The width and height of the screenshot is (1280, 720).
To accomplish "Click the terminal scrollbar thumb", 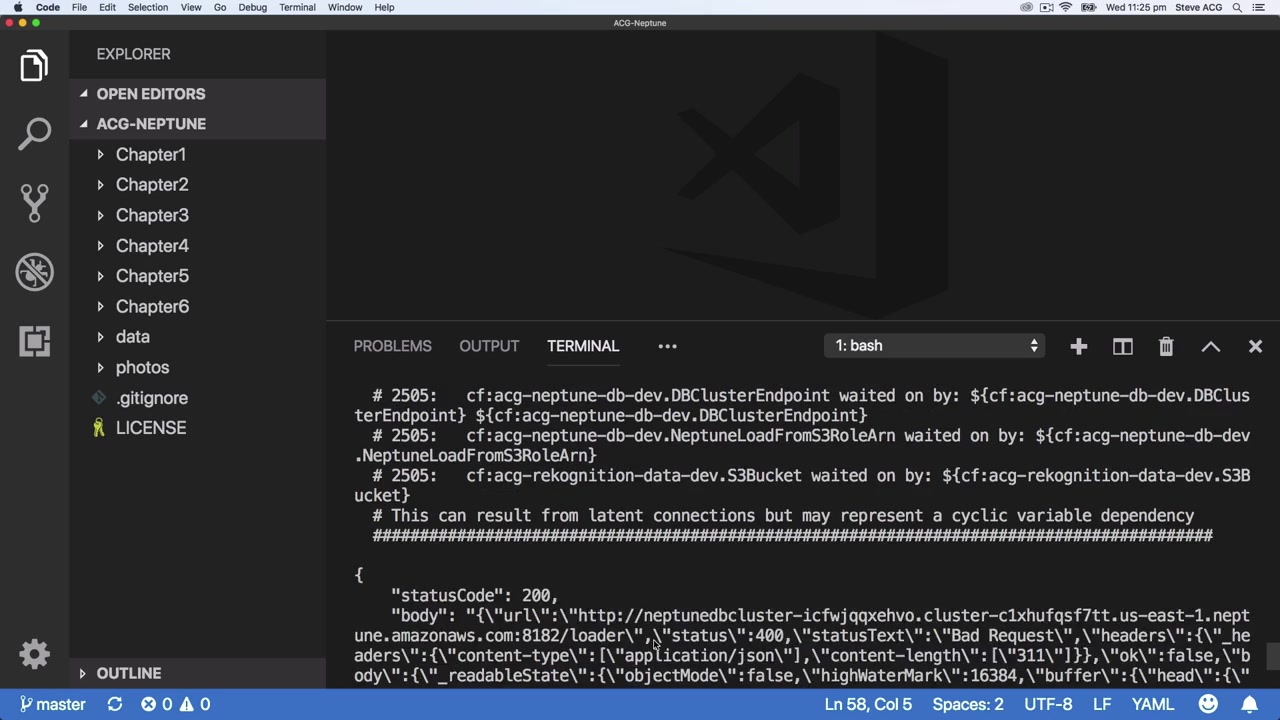I will tap(1273, 657).
